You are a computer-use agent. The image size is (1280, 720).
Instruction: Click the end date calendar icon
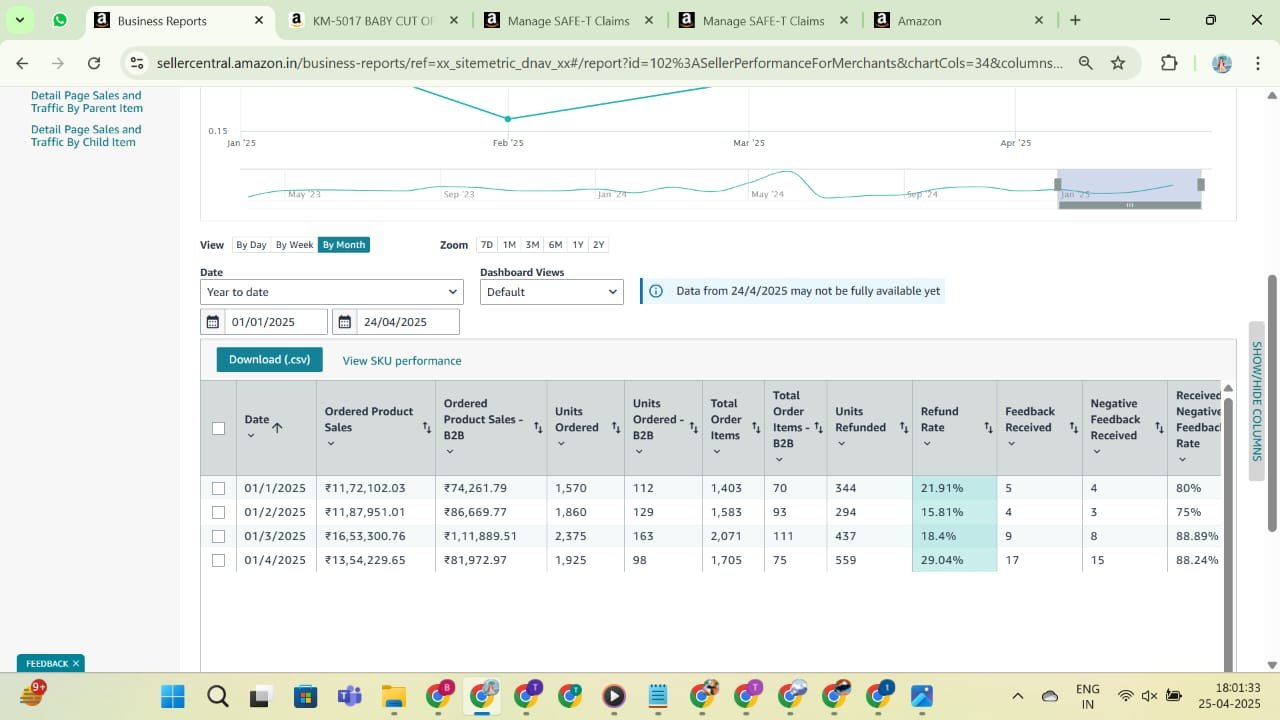point(344,322)
